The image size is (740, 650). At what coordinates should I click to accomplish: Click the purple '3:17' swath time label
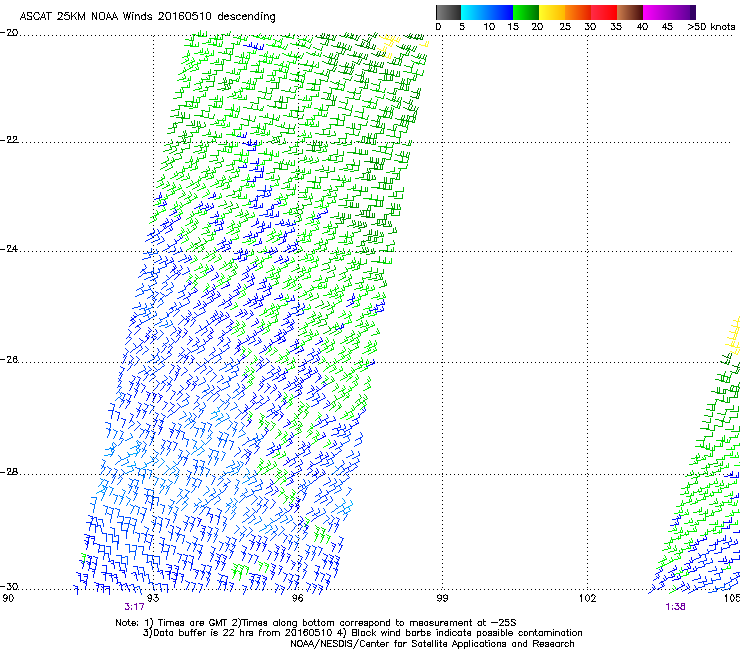point(135,607)
